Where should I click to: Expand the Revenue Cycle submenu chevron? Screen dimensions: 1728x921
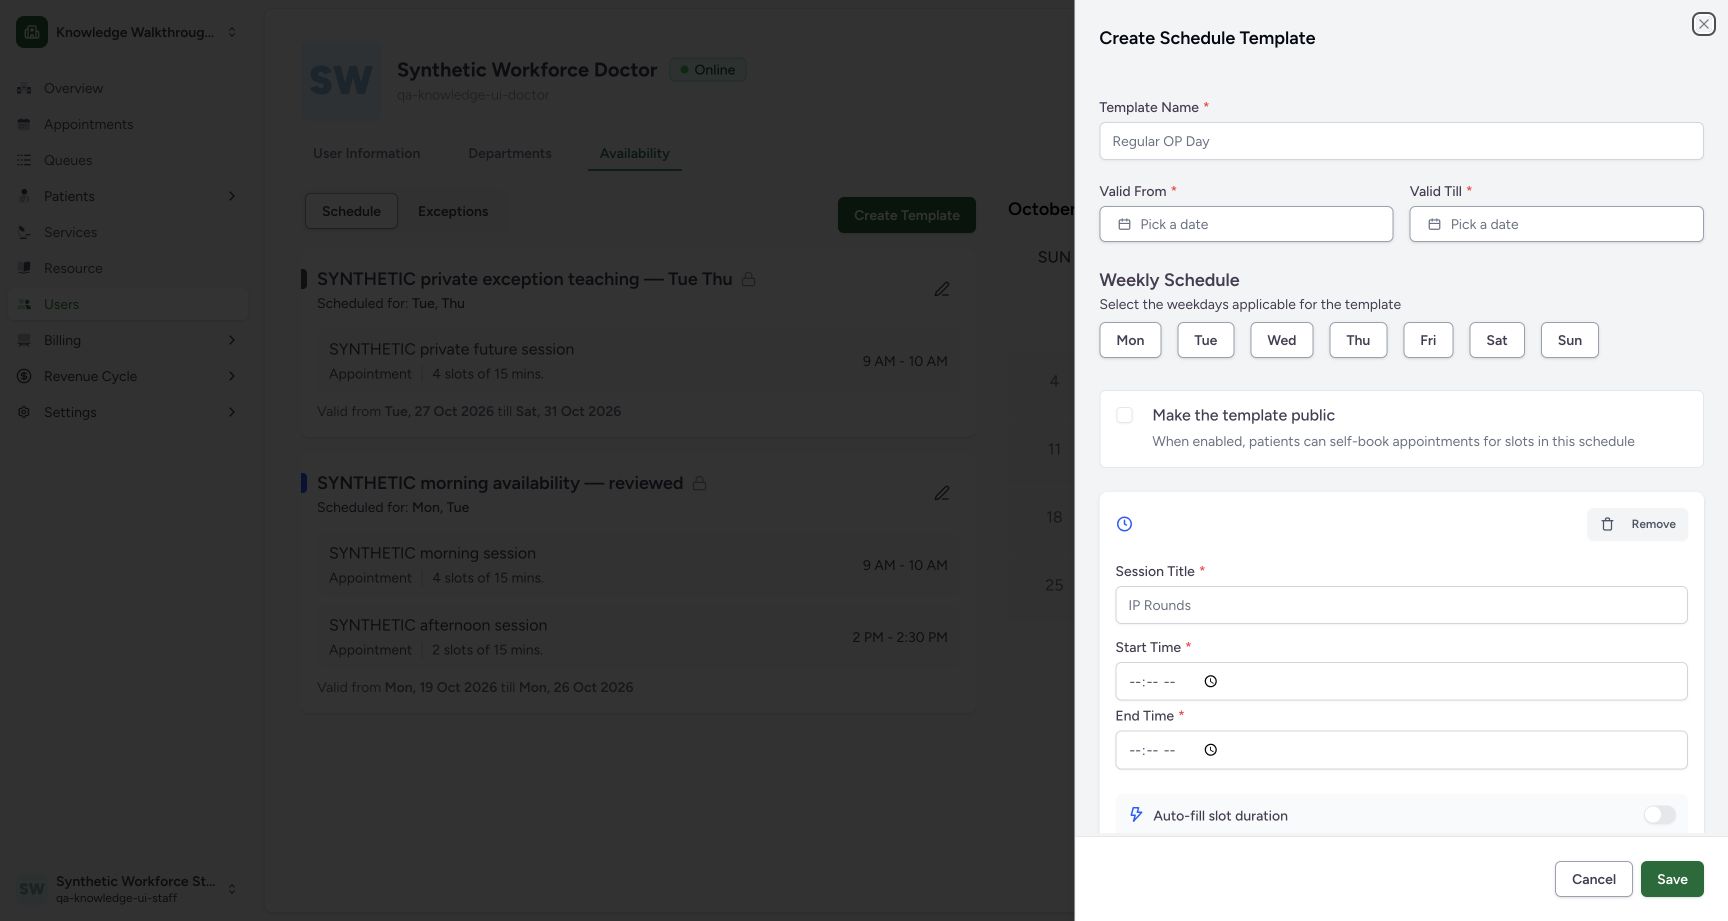pyautogui.click(x=232, y=376)
